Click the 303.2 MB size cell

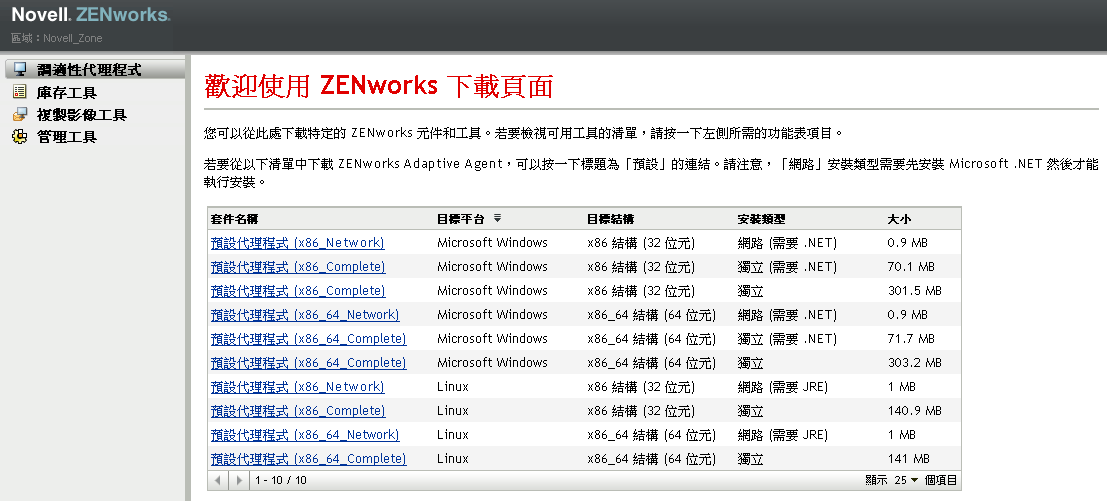(914, 363)
